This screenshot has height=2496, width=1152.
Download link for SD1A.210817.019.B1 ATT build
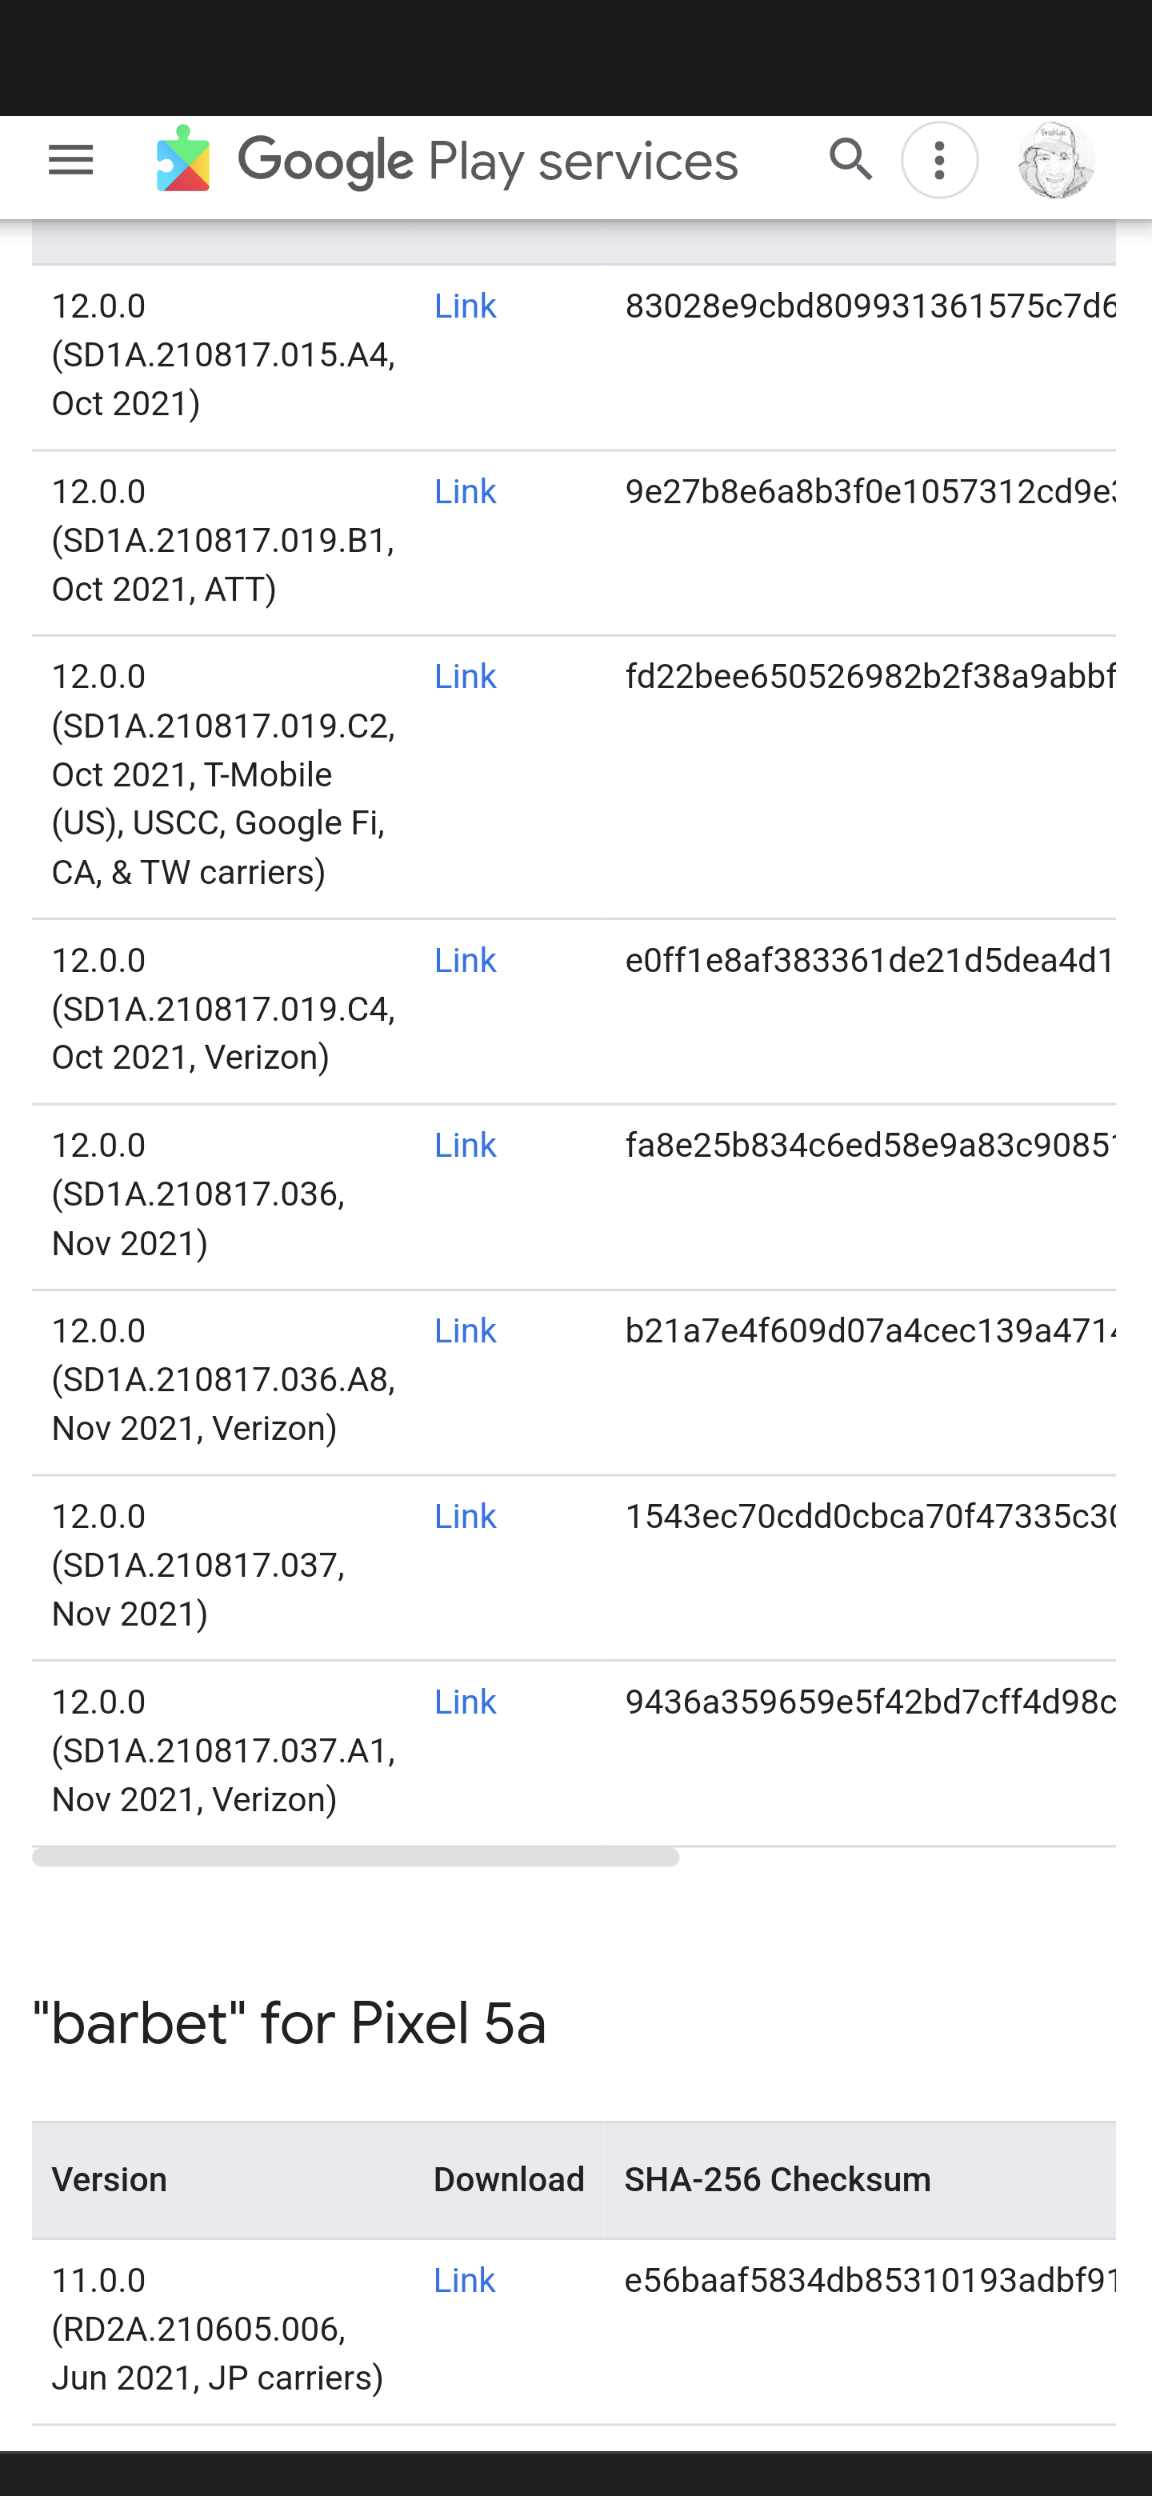[x=465, y=492]
